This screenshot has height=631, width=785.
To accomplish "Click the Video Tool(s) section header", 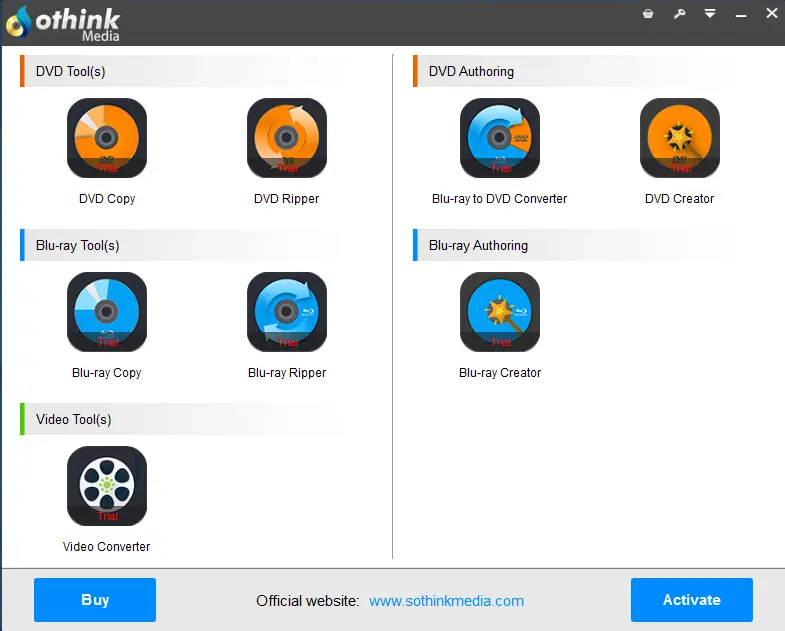I will pyautogui.click(x=74, y=420).
